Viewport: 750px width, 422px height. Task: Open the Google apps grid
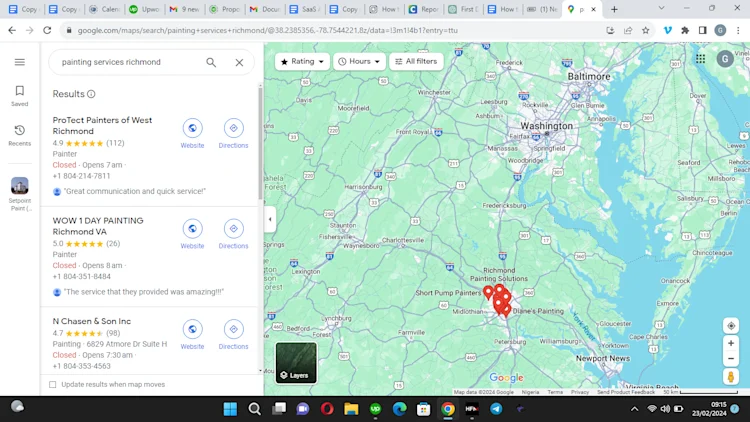click(x=700, y=59)
